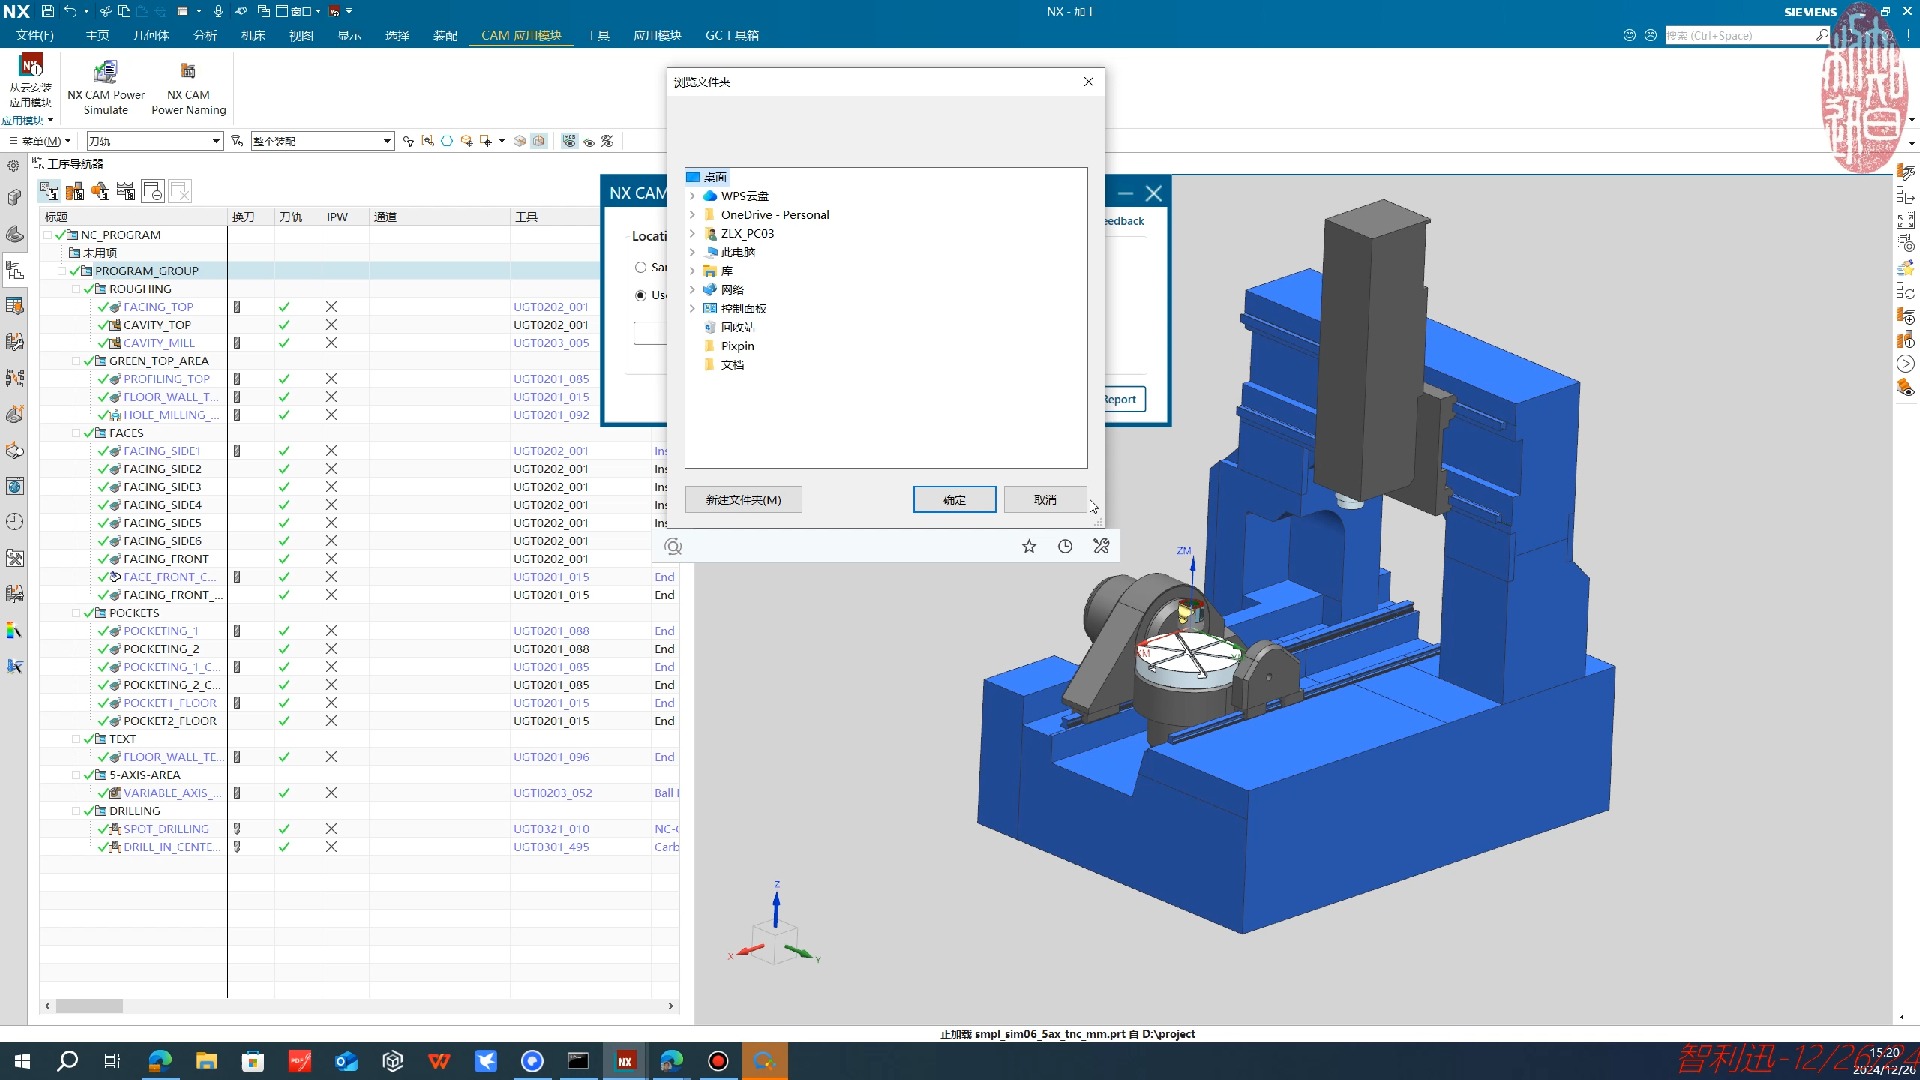Expand WPS云盘 folder tree node
Image resolution: width=1920 pixels, height=1080 pixels.
692,196
